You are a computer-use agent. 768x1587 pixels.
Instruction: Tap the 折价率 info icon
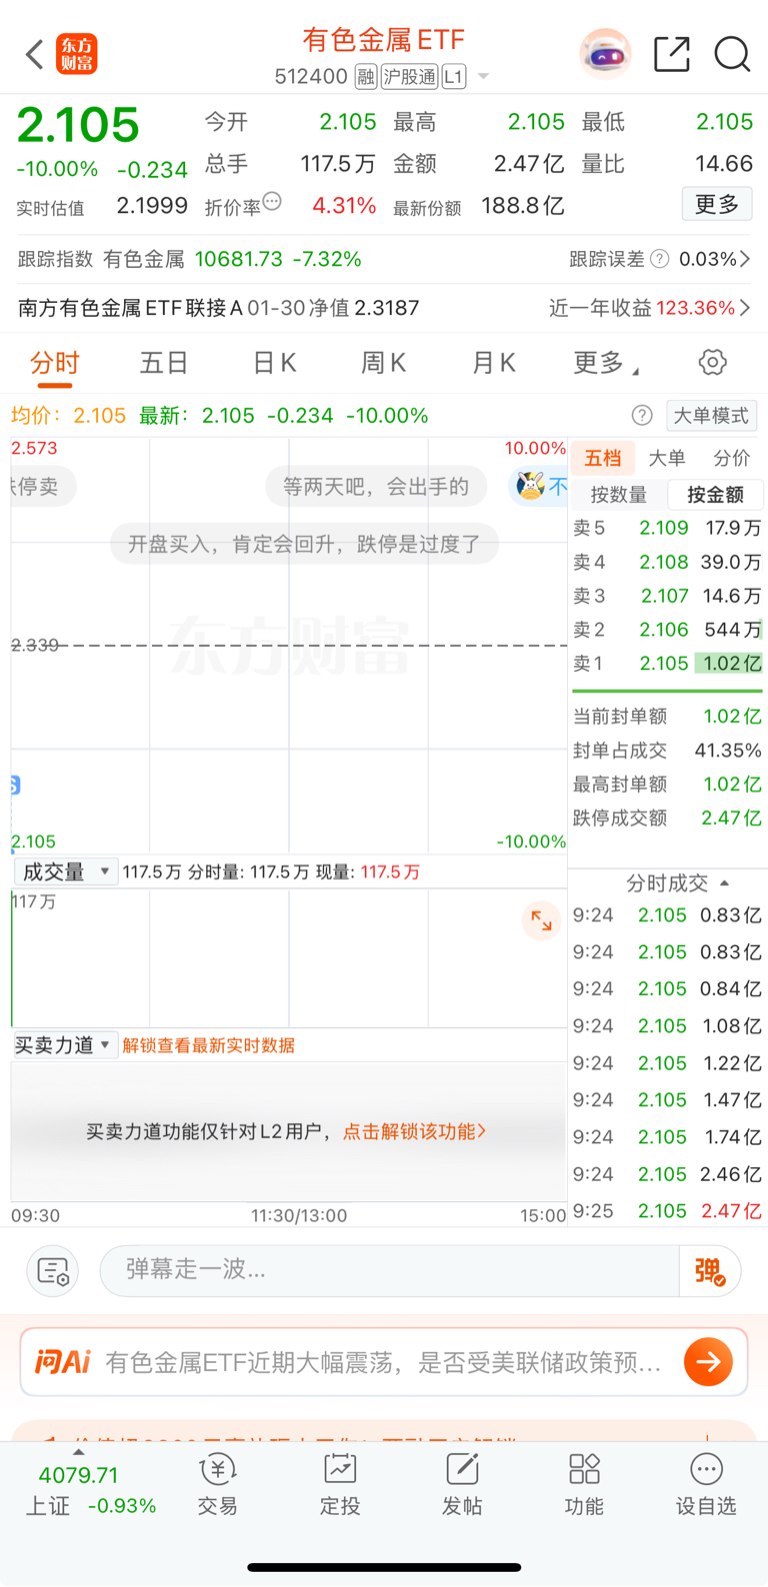pyautogui.click(x=272, y=202)
